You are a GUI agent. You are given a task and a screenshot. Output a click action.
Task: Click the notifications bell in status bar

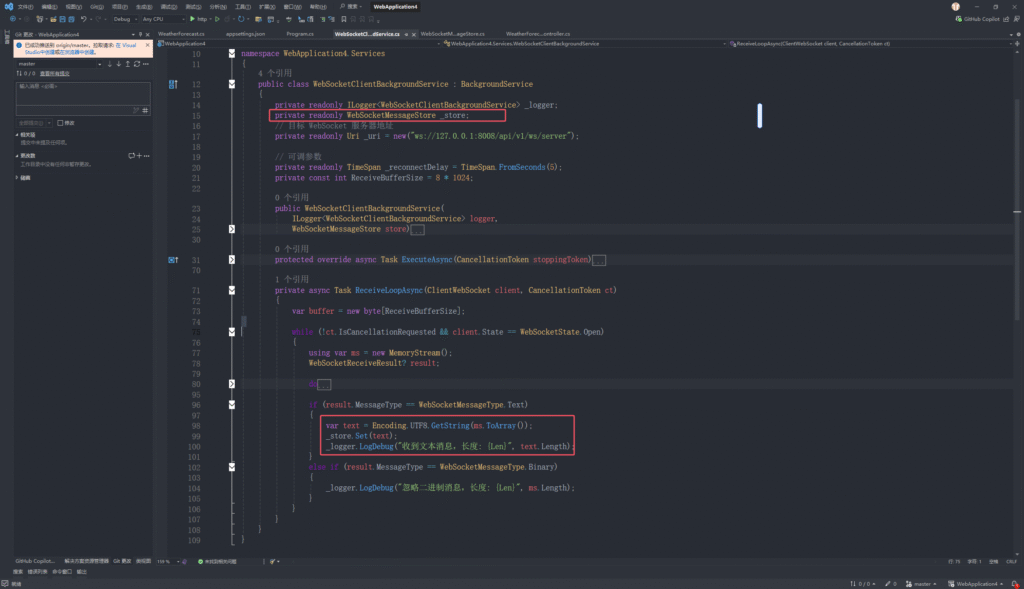(x=1013, y=583)
